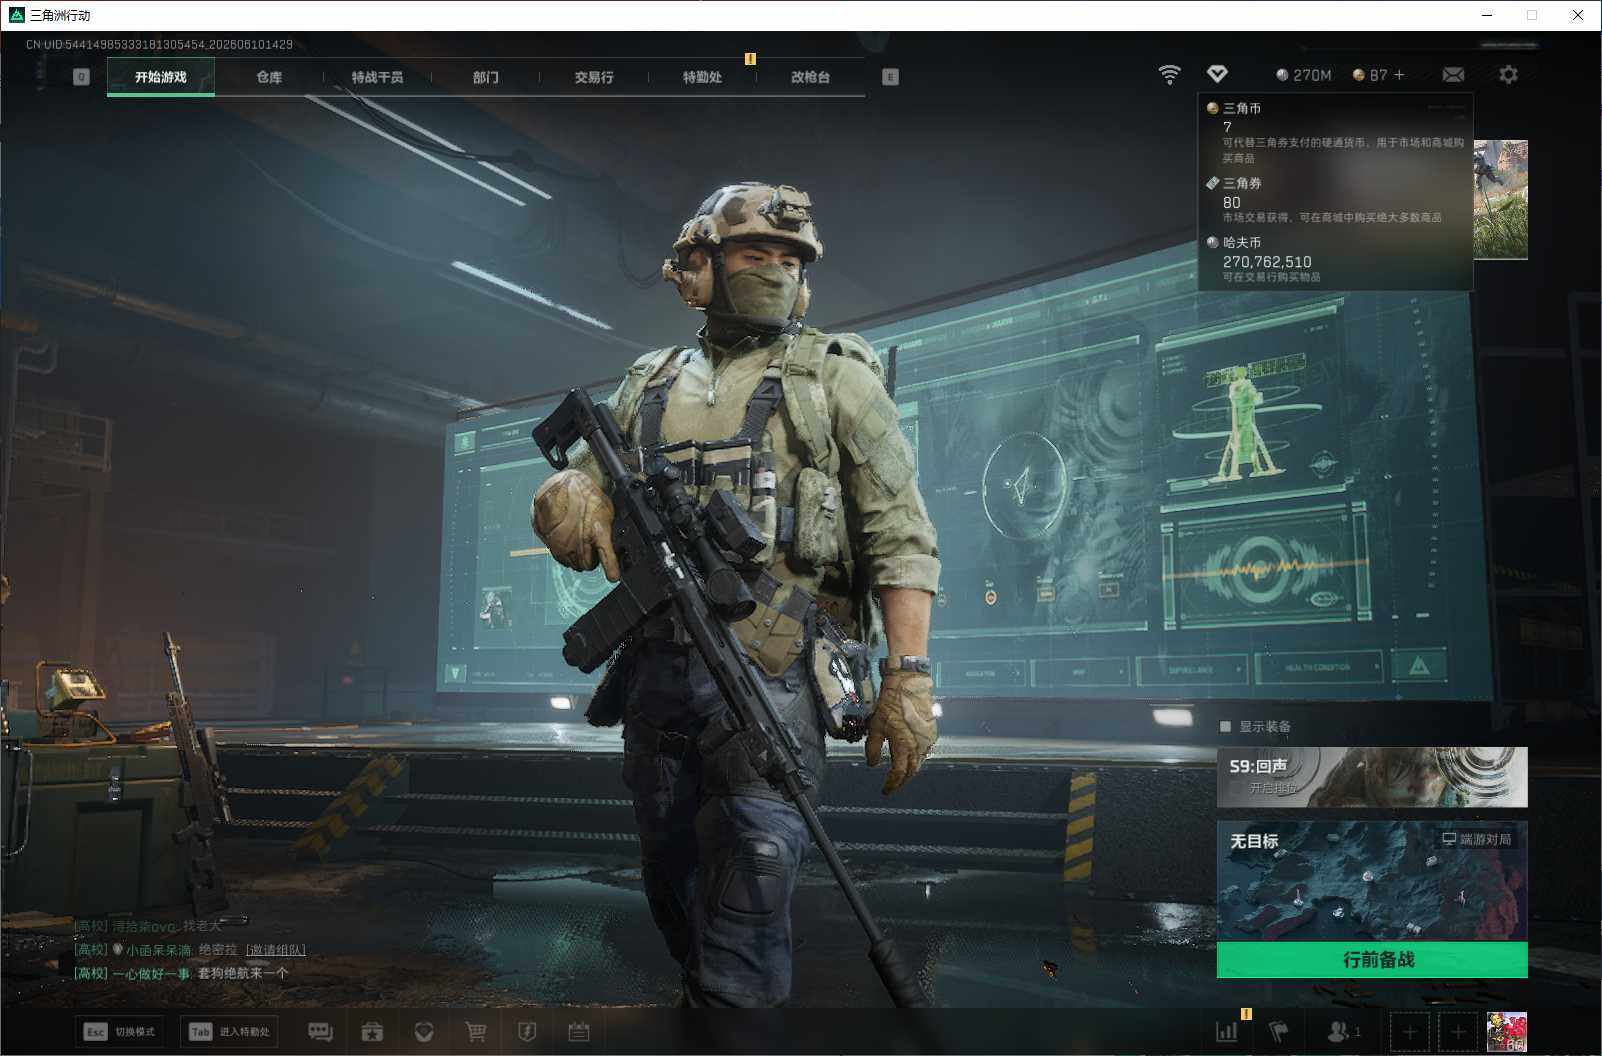This screenshot has width=1602, height=1056.
Task: Open the 无目标 map selection card
Action: tap(1372, 881)
